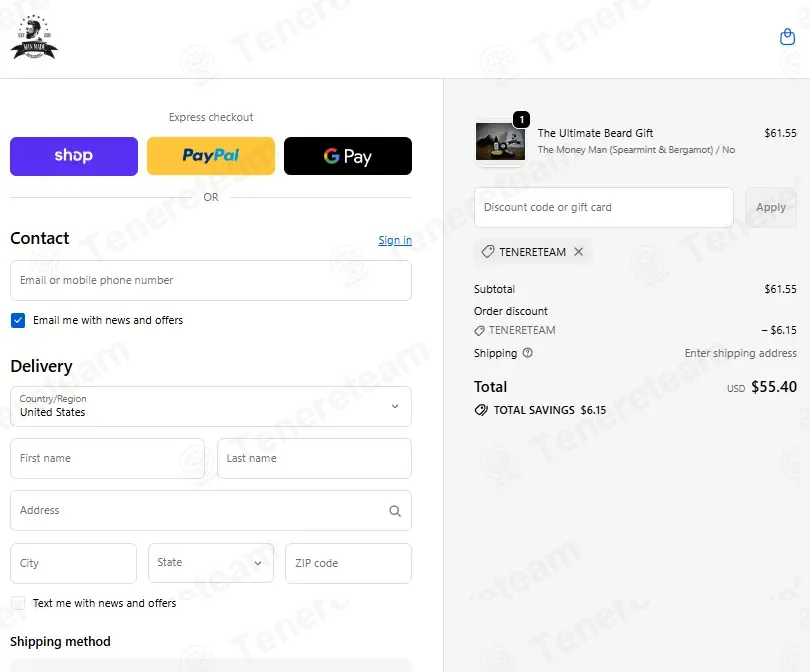Enable Text me with news and offers

(x=18, y=603)
